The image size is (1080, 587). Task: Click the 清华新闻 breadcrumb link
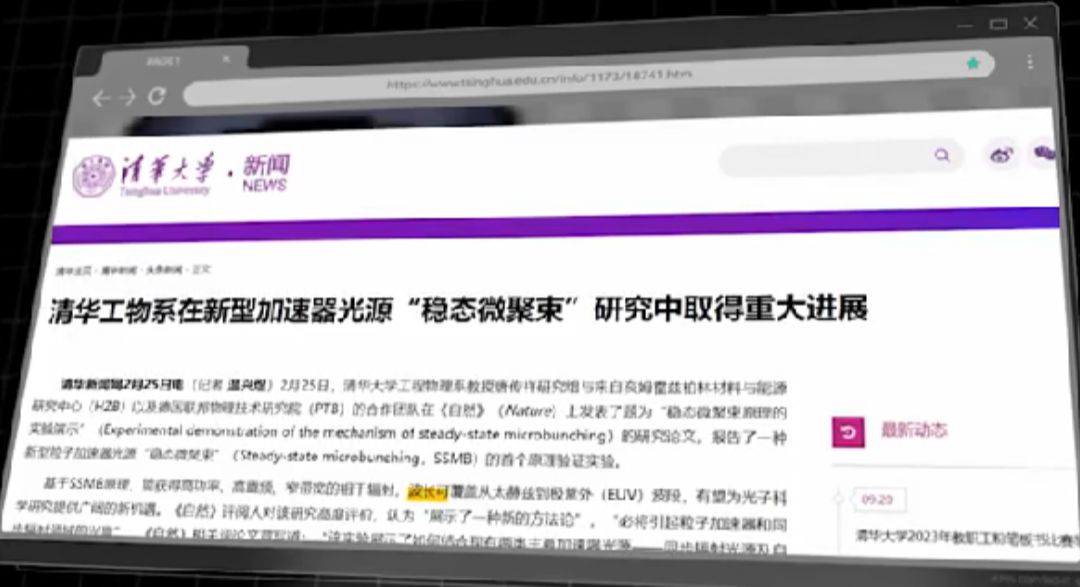118,271
